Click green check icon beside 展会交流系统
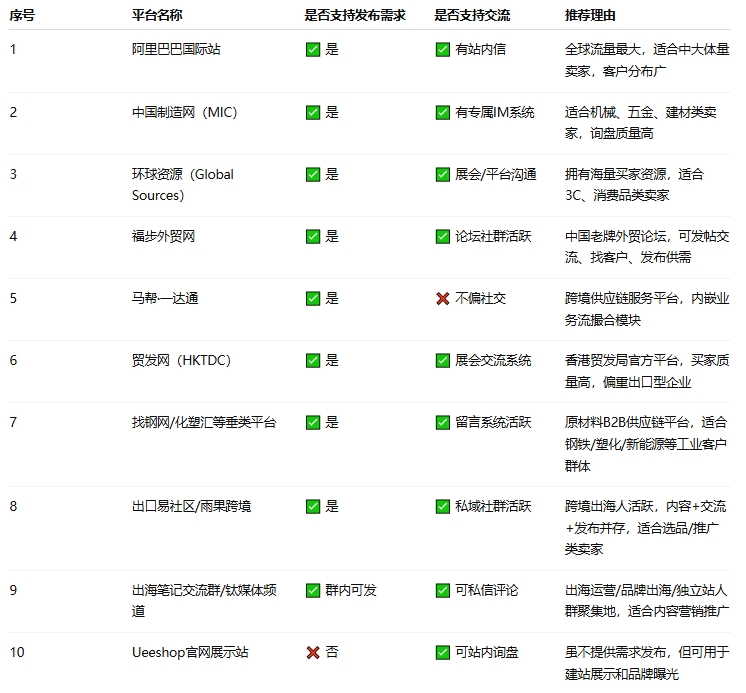 [x=442, y=361]
